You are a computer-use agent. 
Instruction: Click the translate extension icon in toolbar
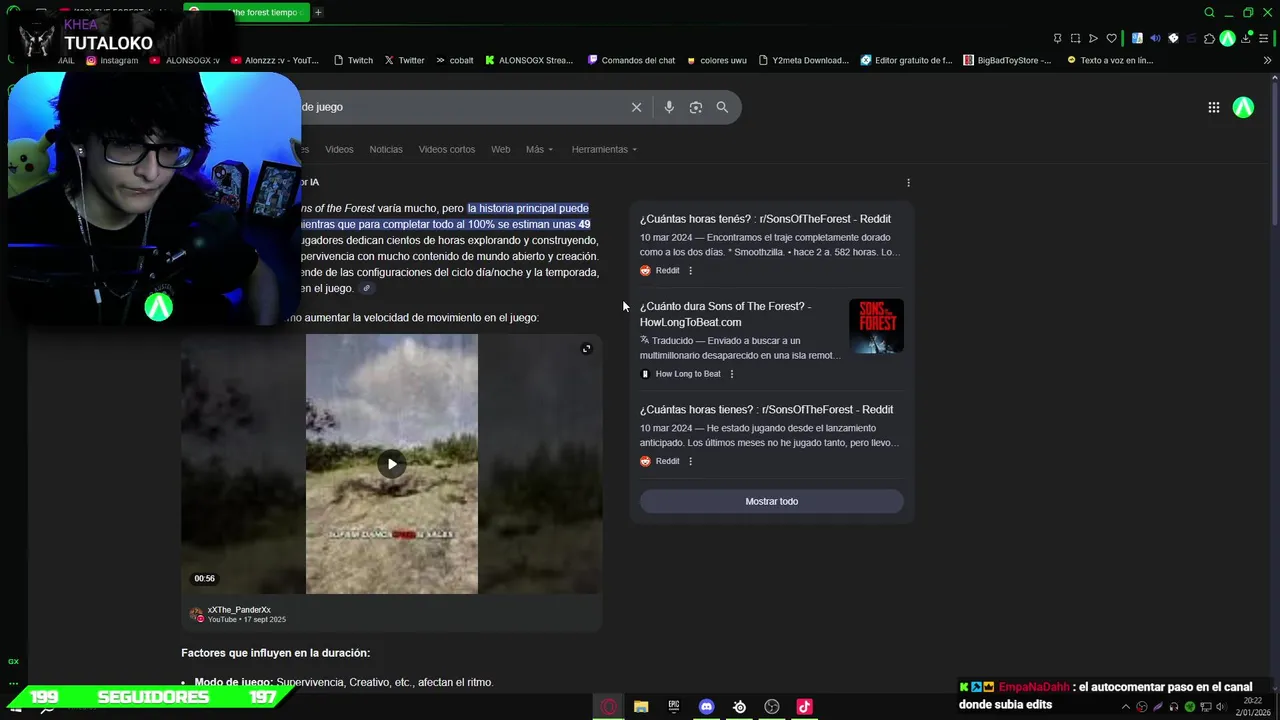click(x=1137, y=38)
